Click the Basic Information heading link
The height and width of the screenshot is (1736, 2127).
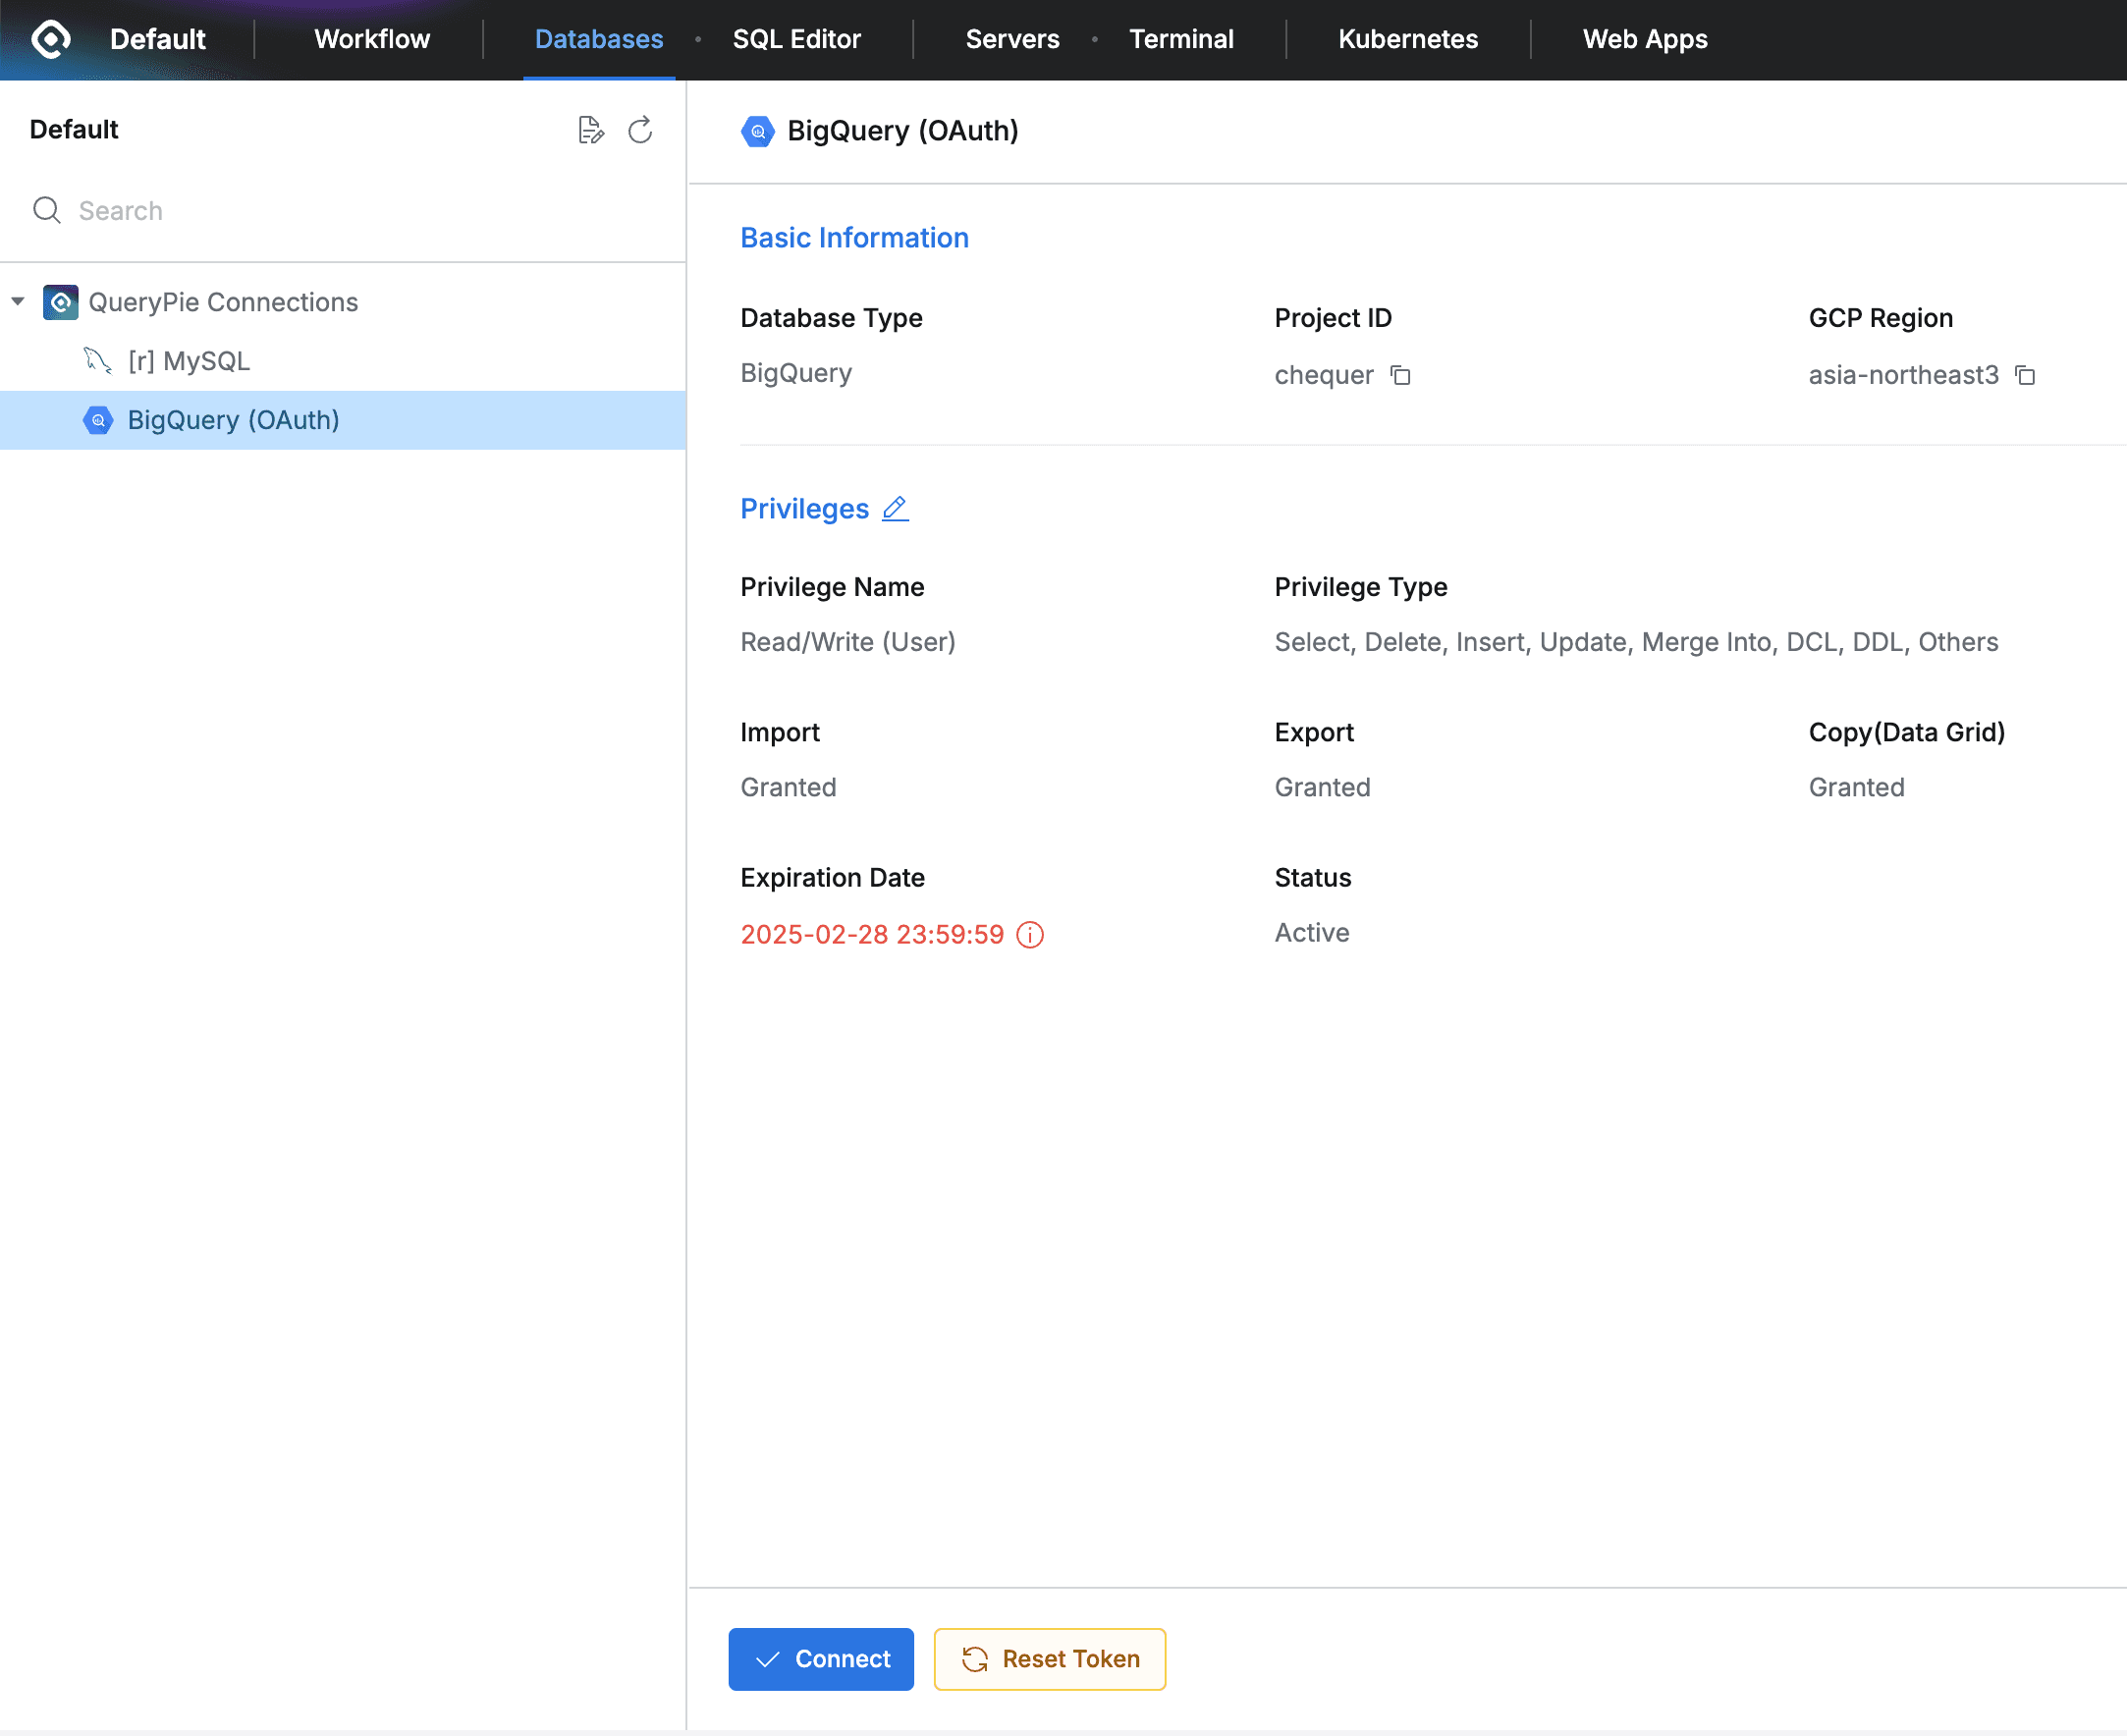(854, 237)
